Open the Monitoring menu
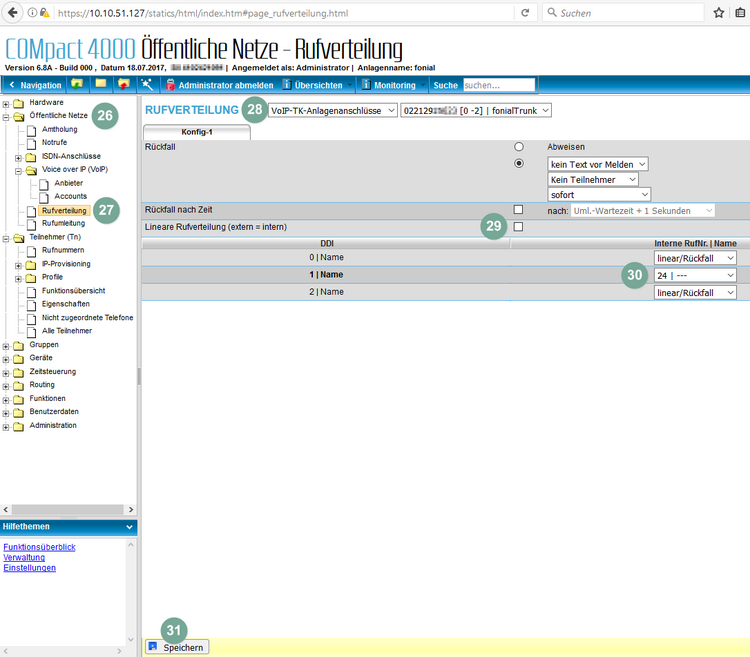750x657 pixels. click(x=394, y=85)
